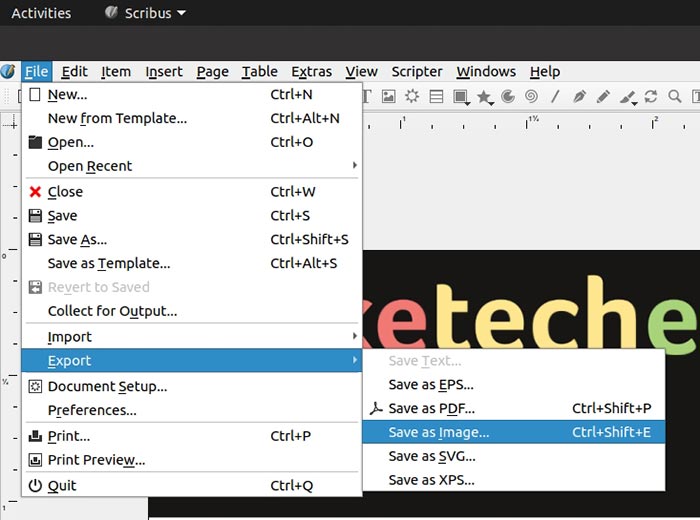Open the Item menu
700x520 pixels.
coord(116,71)
